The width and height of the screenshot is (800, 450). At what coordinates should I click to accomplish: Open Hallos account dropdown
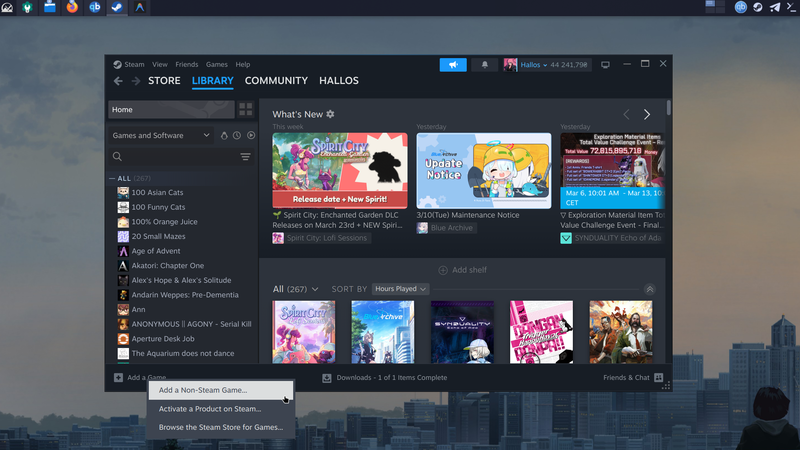pyautogui.click(x=534, y=65)
